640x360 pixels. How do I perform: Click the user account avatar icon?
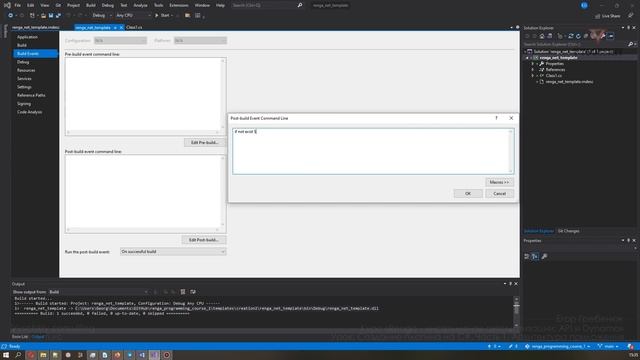(584, 5)
